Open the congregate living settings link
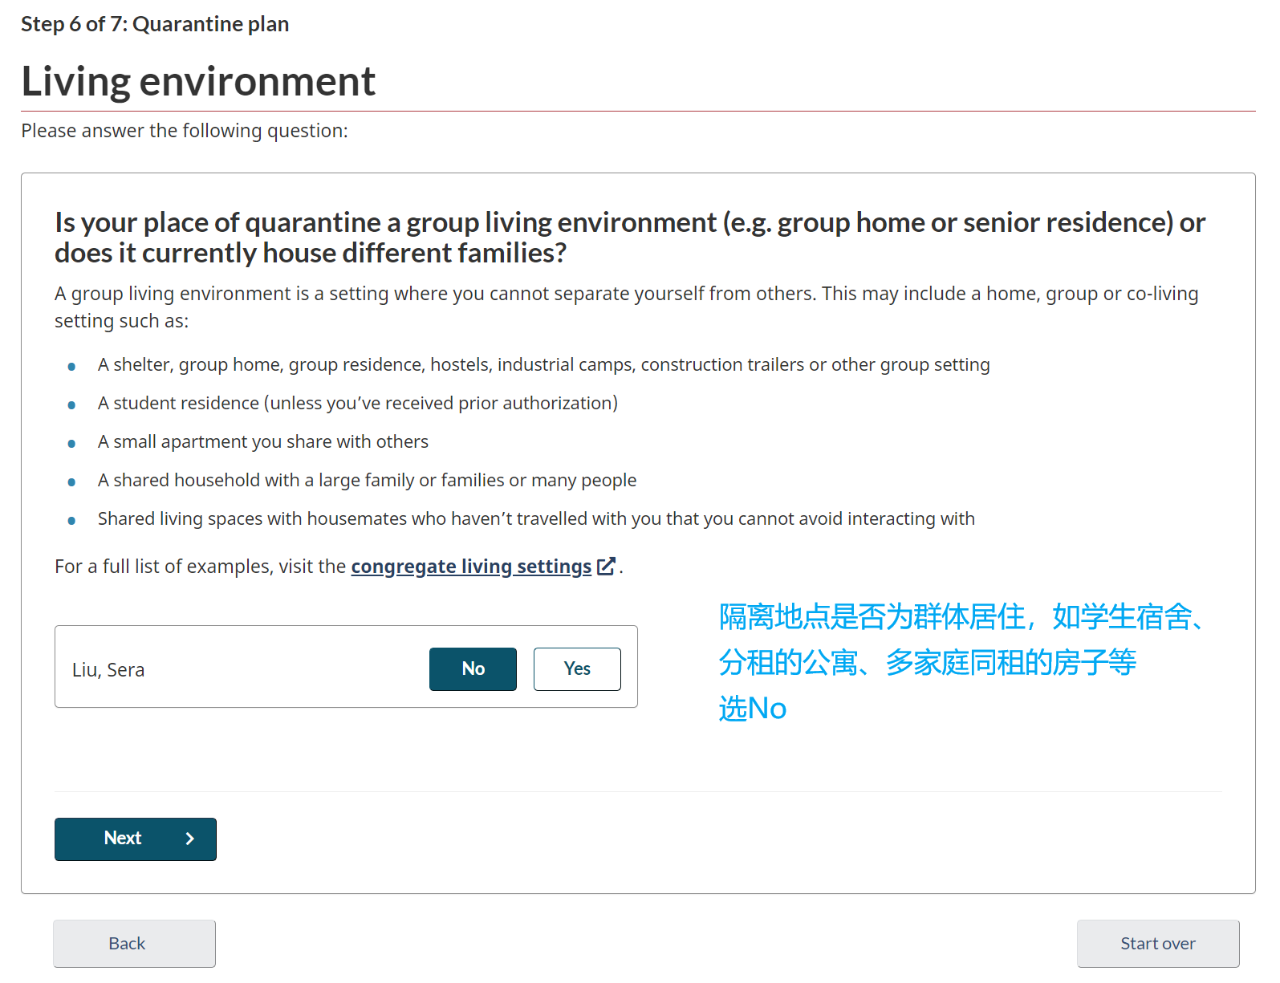This screenshot has height=983, width=1280. click(x=471, y=566)
